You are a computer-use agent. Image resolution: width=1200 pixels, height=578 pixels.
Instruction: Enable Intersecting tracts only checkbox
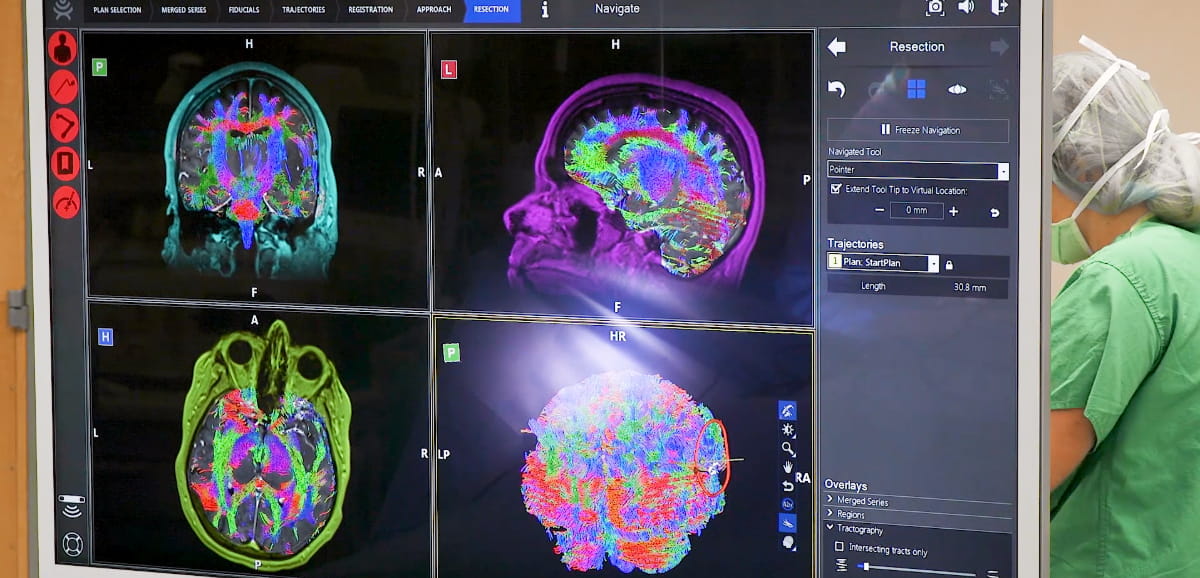pos(838,547)
